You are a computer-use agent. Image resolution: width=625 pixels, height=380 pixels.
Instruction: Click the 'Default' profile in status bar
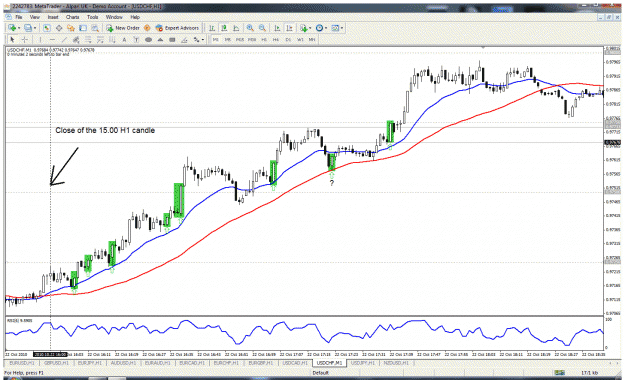pos(320,373)
